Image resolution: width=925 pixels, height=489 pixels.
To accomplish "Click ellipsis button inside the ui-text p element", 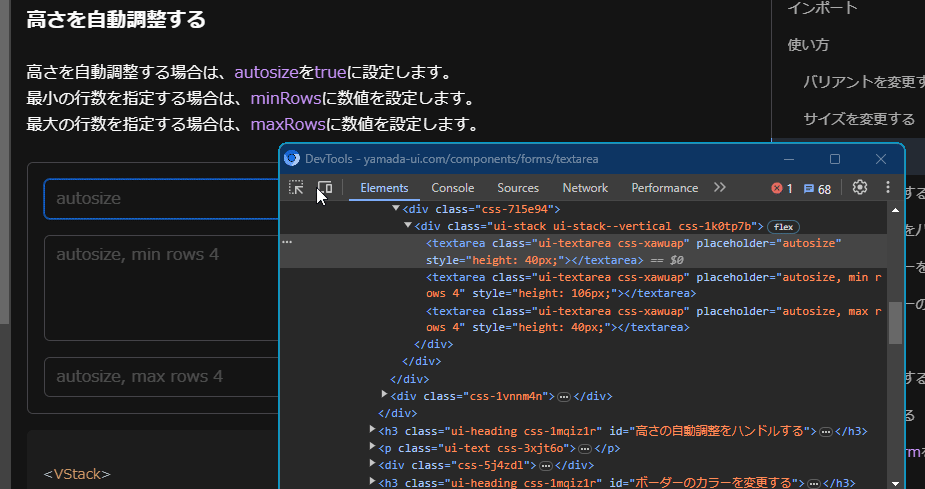I will click(x=585, y=449).
